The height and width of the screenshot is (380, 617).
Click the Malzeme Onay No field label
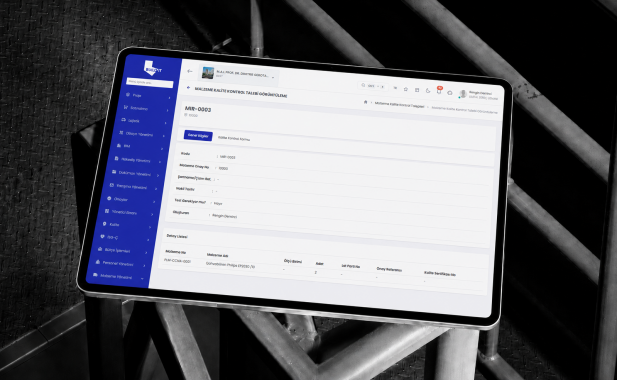point(194,166)
